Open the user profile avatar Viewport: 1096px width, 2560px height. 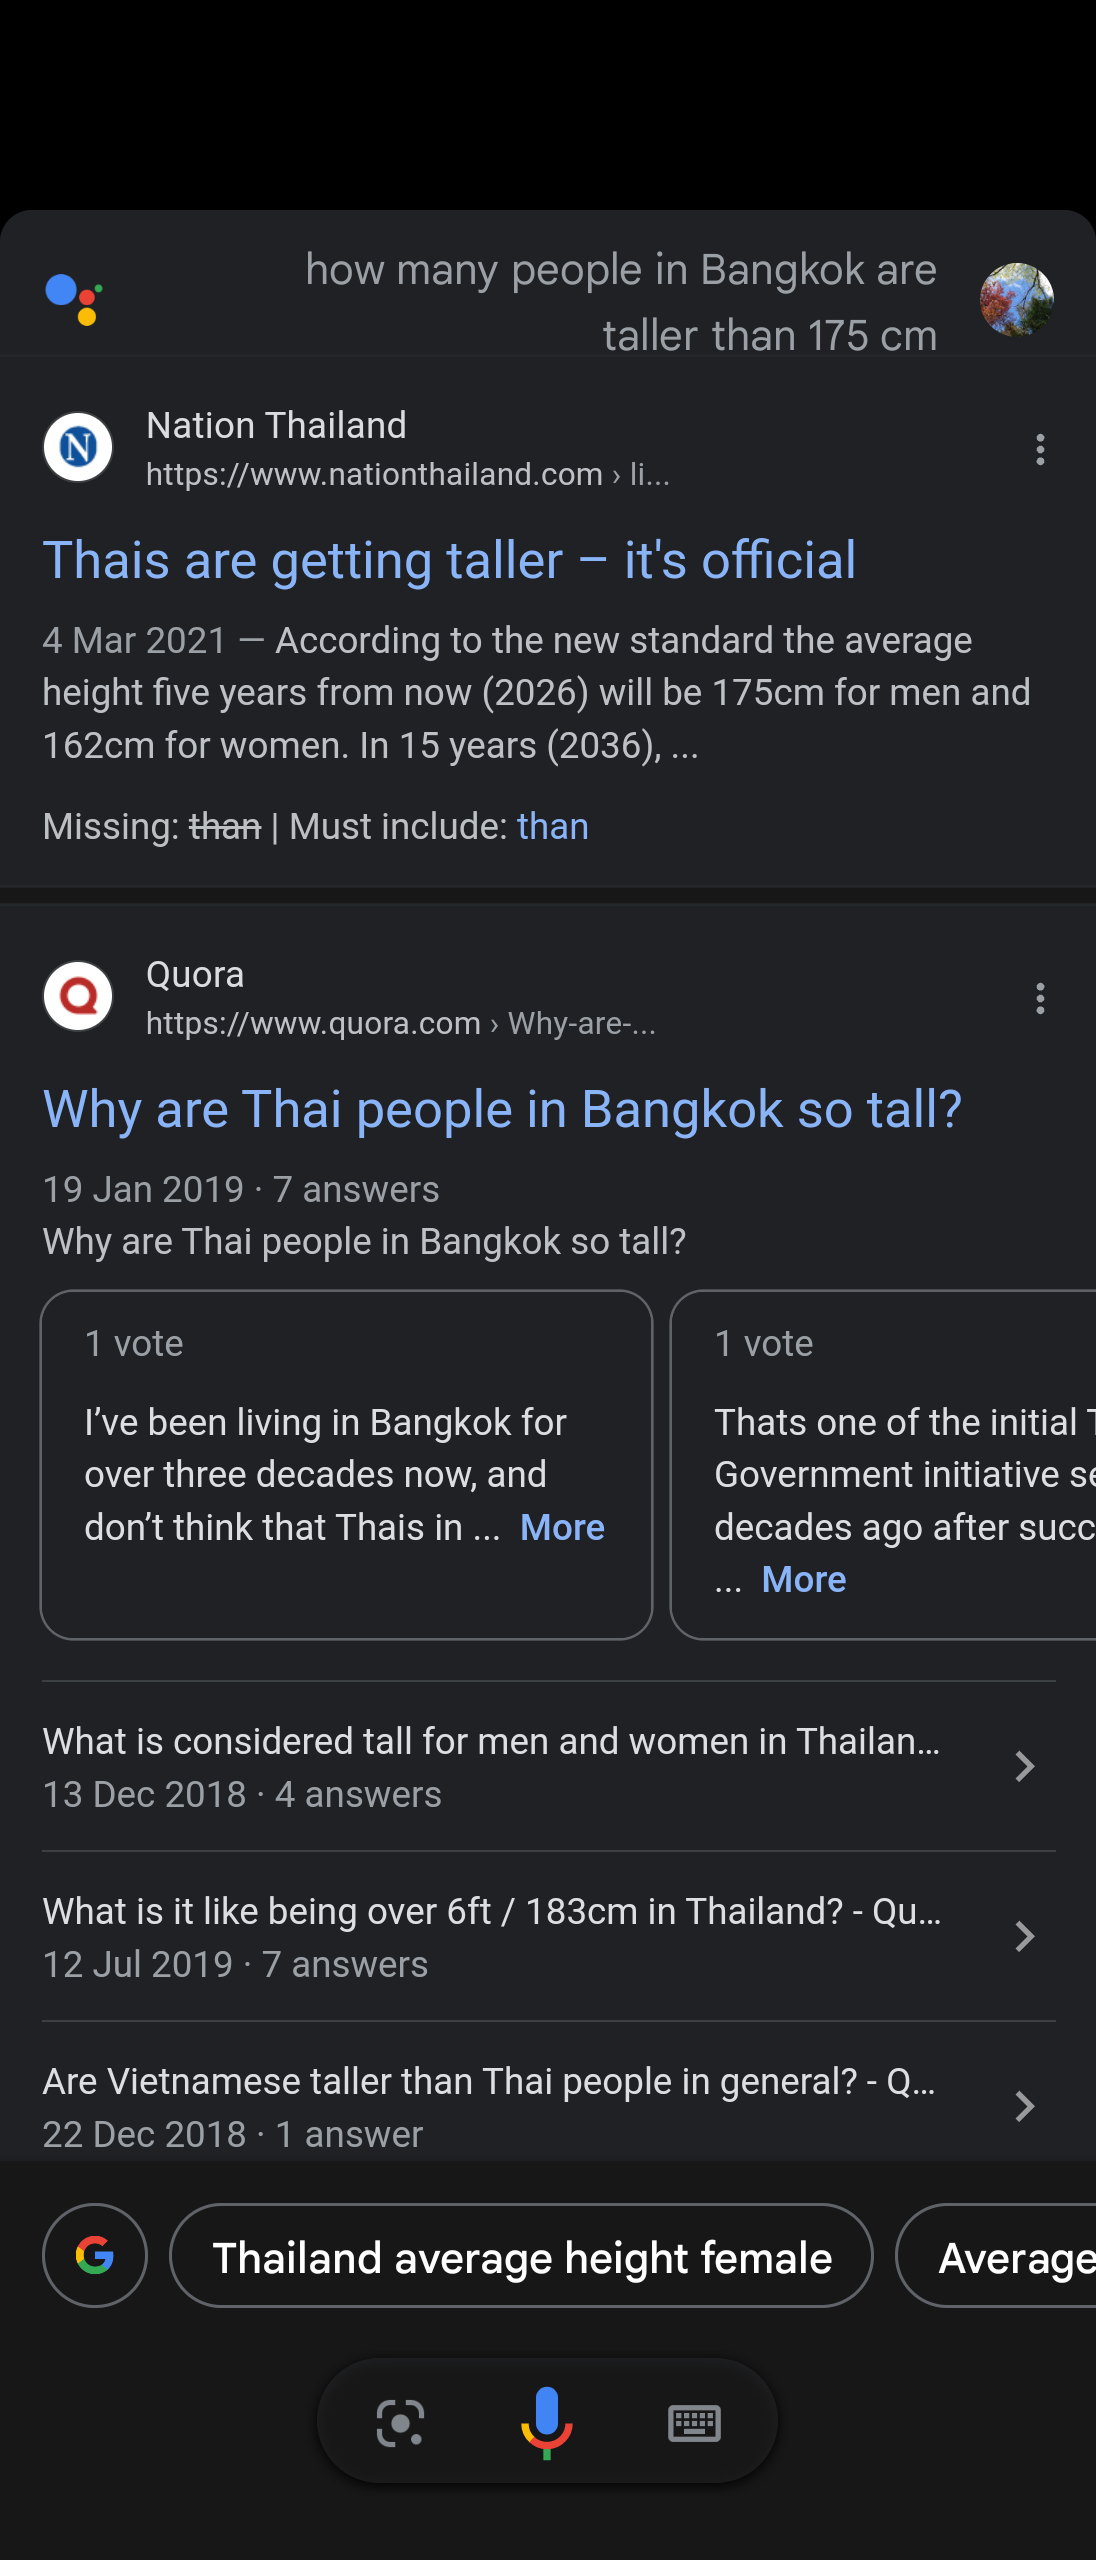(x=1016, y=299)
